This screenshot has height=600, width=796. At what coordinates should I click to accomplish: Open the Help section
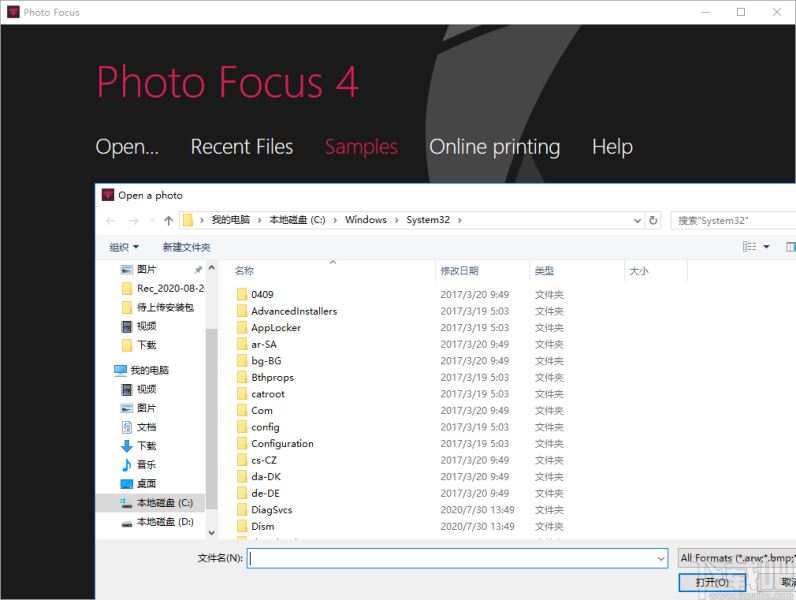coord(612,147)
